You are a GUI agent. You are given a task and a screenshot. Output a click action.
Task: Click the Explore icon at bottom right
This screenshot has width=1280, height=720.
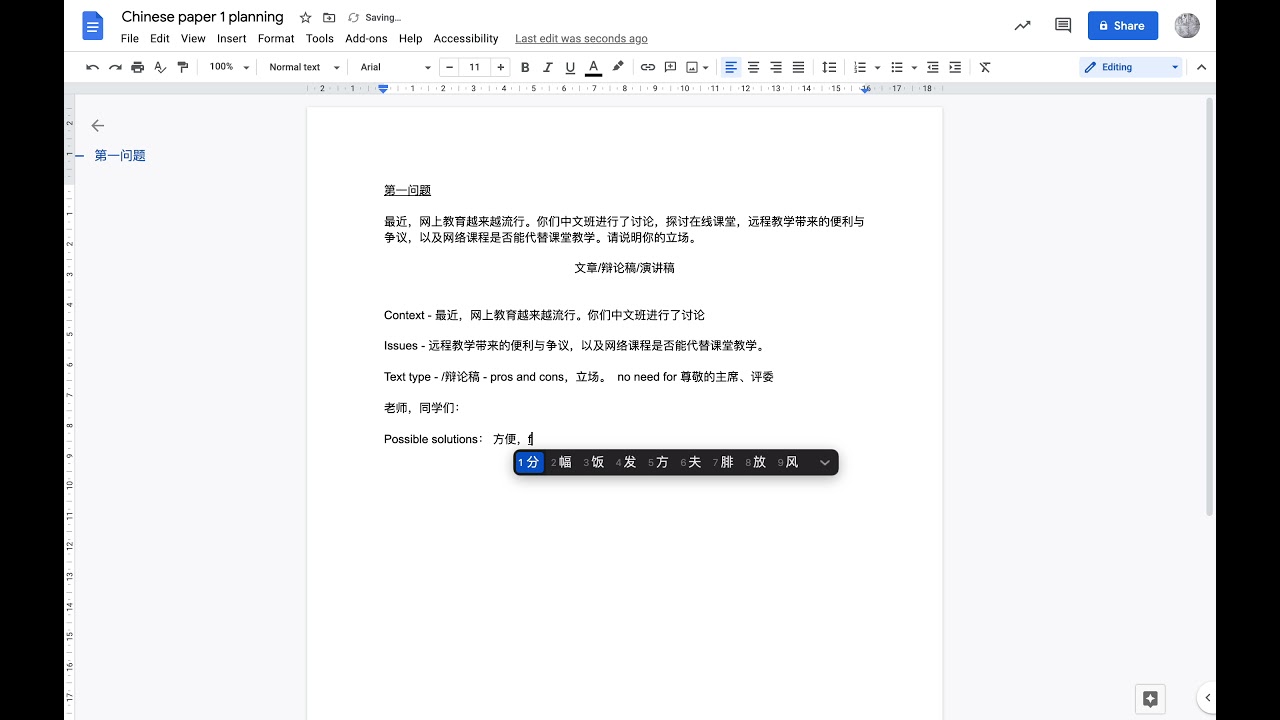pos(1150,699)
